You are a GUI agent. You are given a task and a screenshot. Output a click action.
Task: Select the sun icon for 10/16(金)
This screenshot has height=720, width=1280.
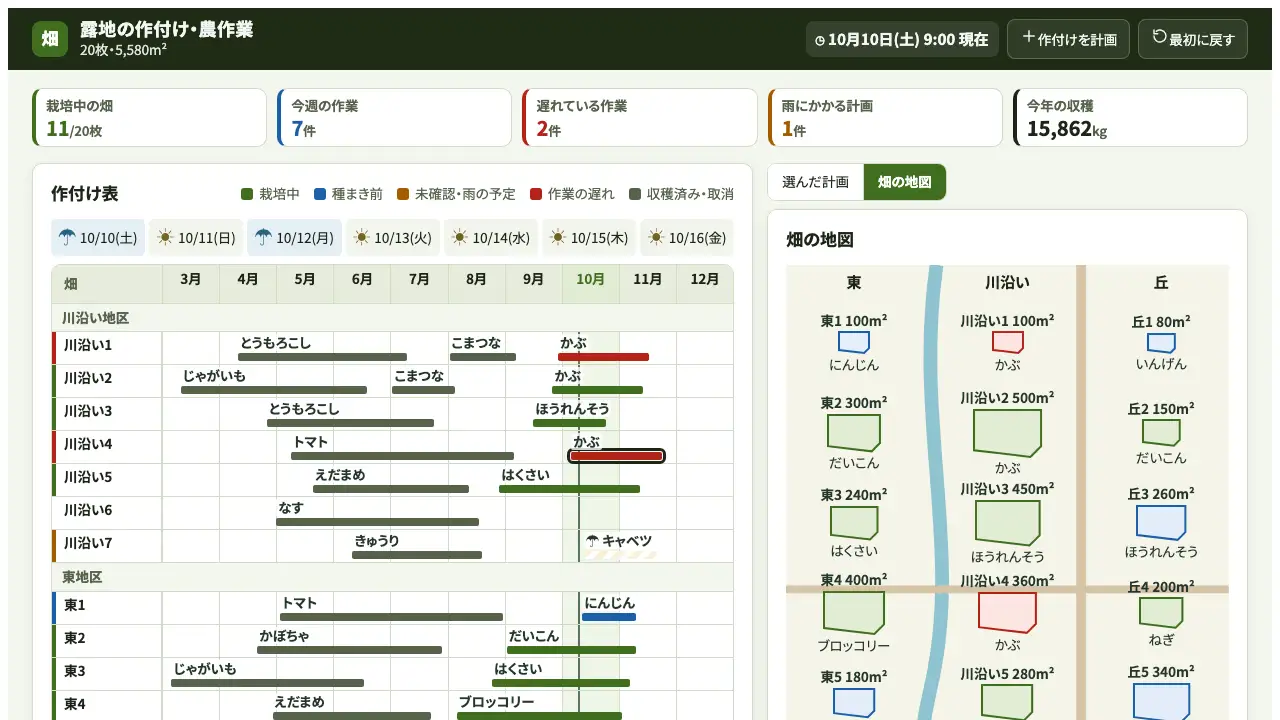click(655, 238)
